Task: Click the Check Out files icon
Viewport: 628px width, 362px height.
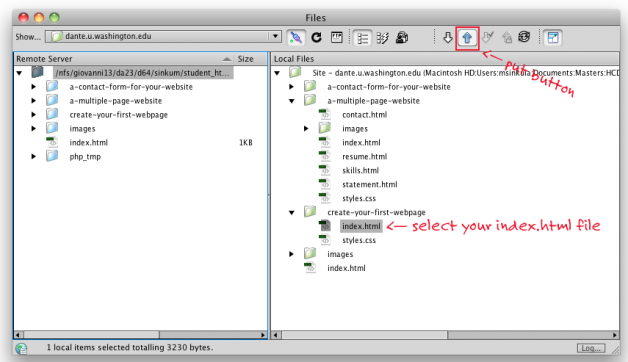Action: coord(487,38)
